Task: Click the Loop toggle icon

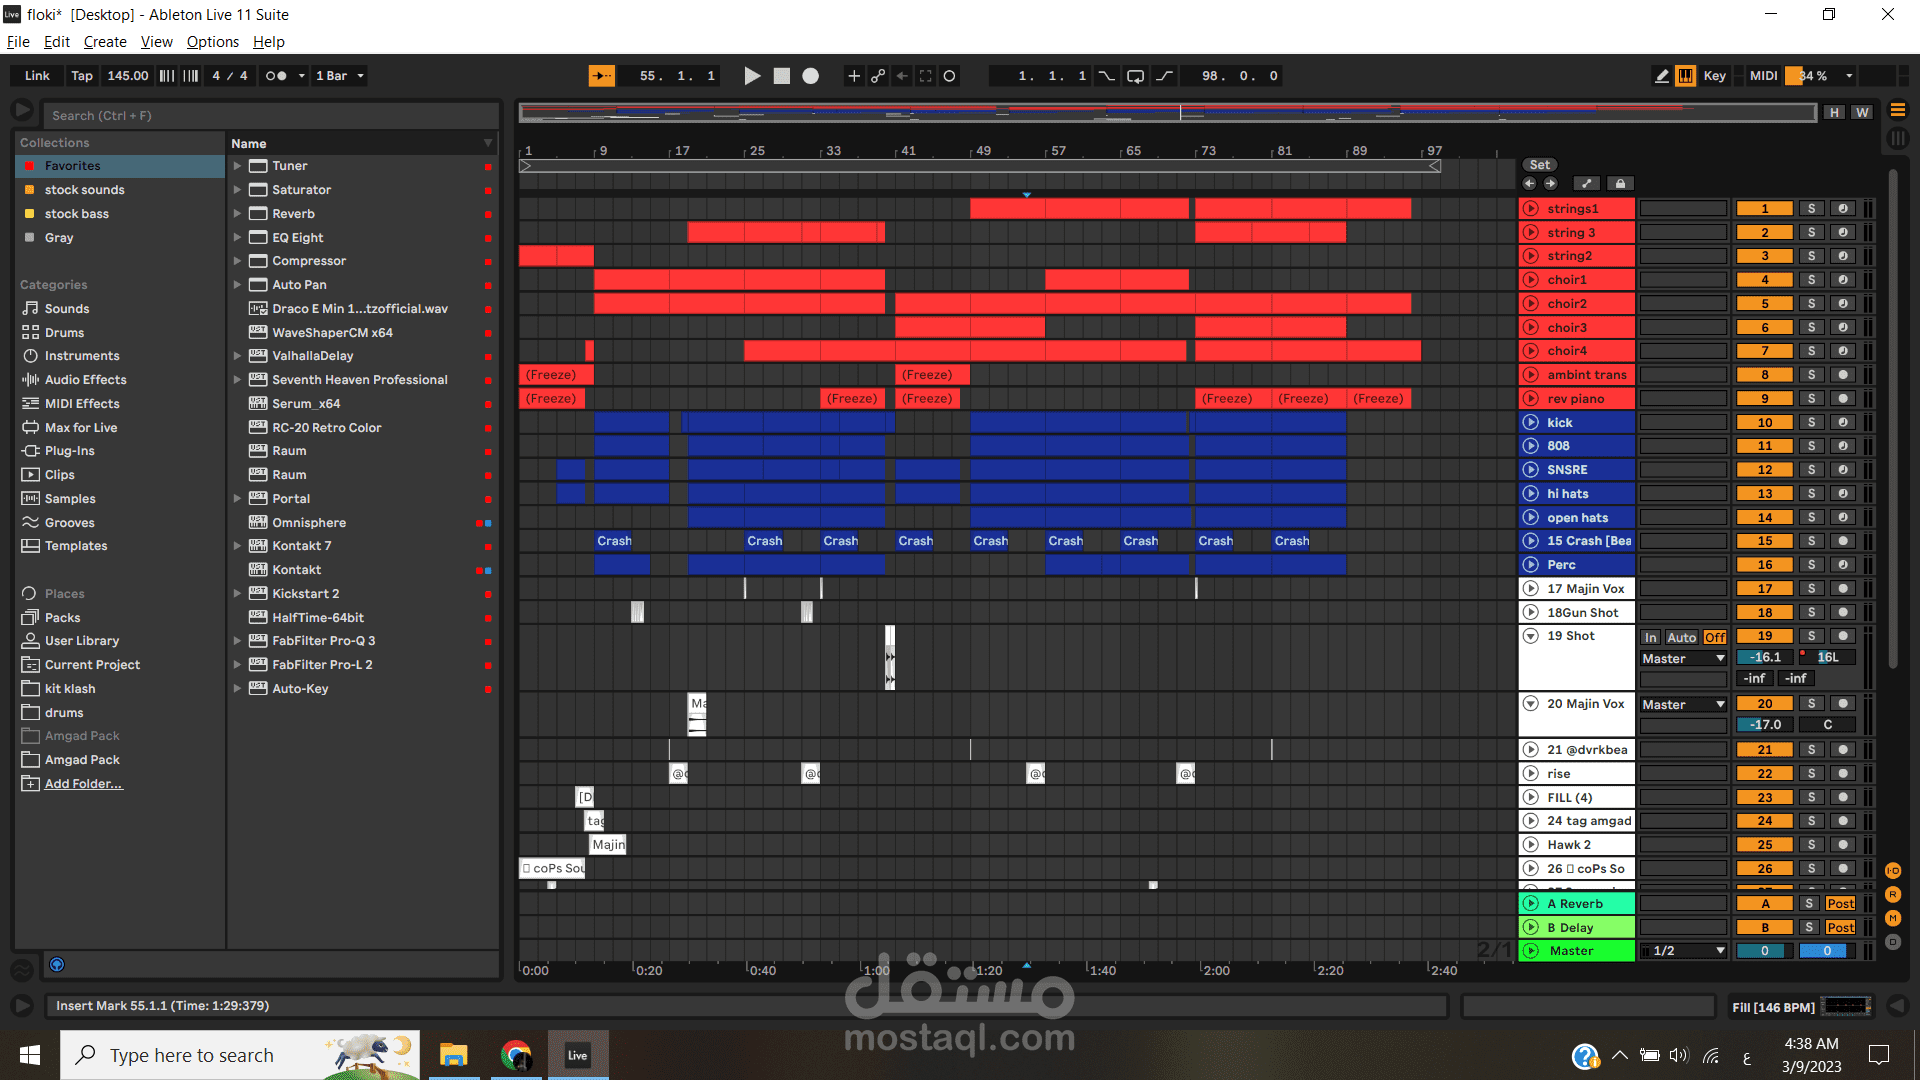Action: click(1135, 75)
